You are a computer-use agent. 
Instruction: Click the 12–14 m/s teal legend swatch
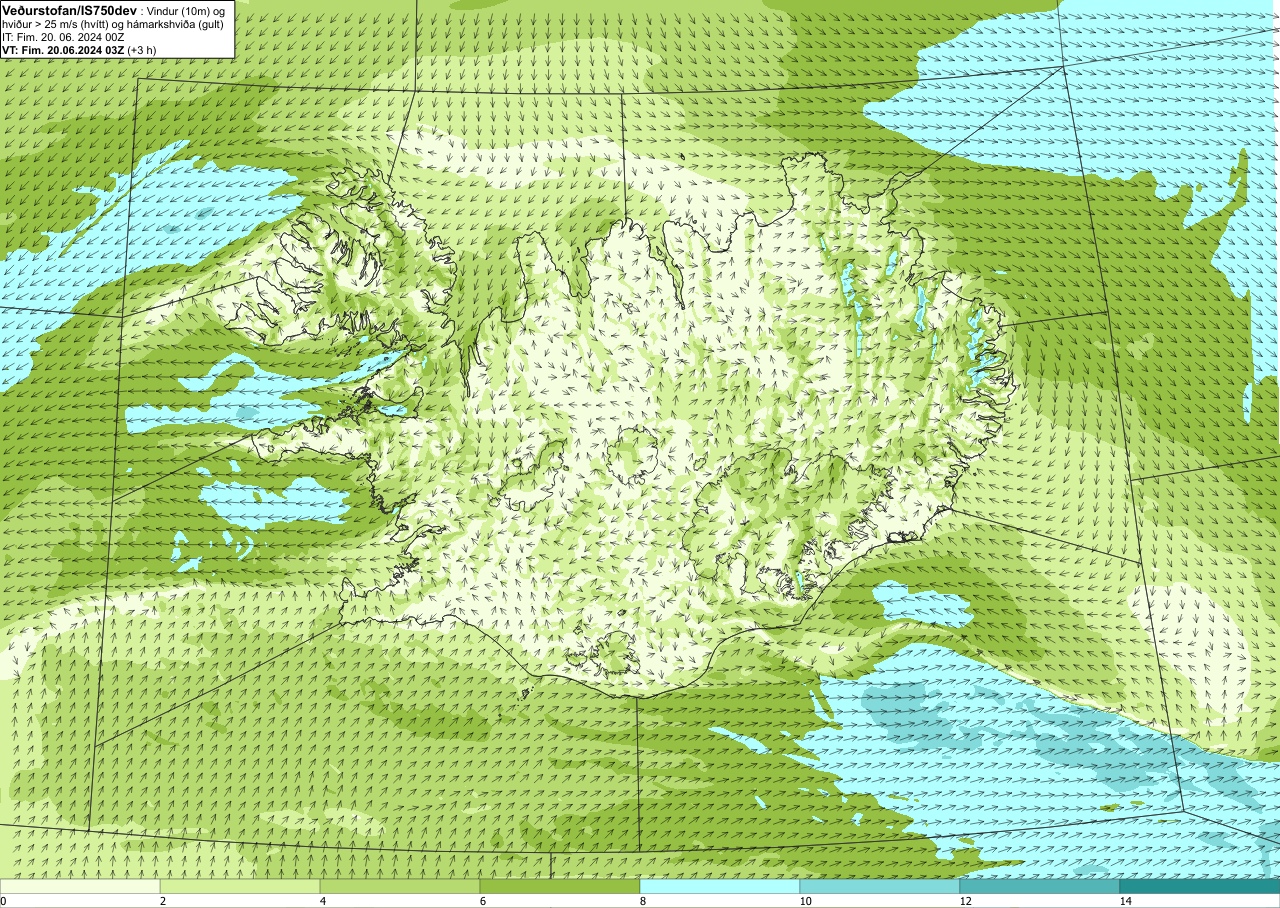(x=1040, y=886)
